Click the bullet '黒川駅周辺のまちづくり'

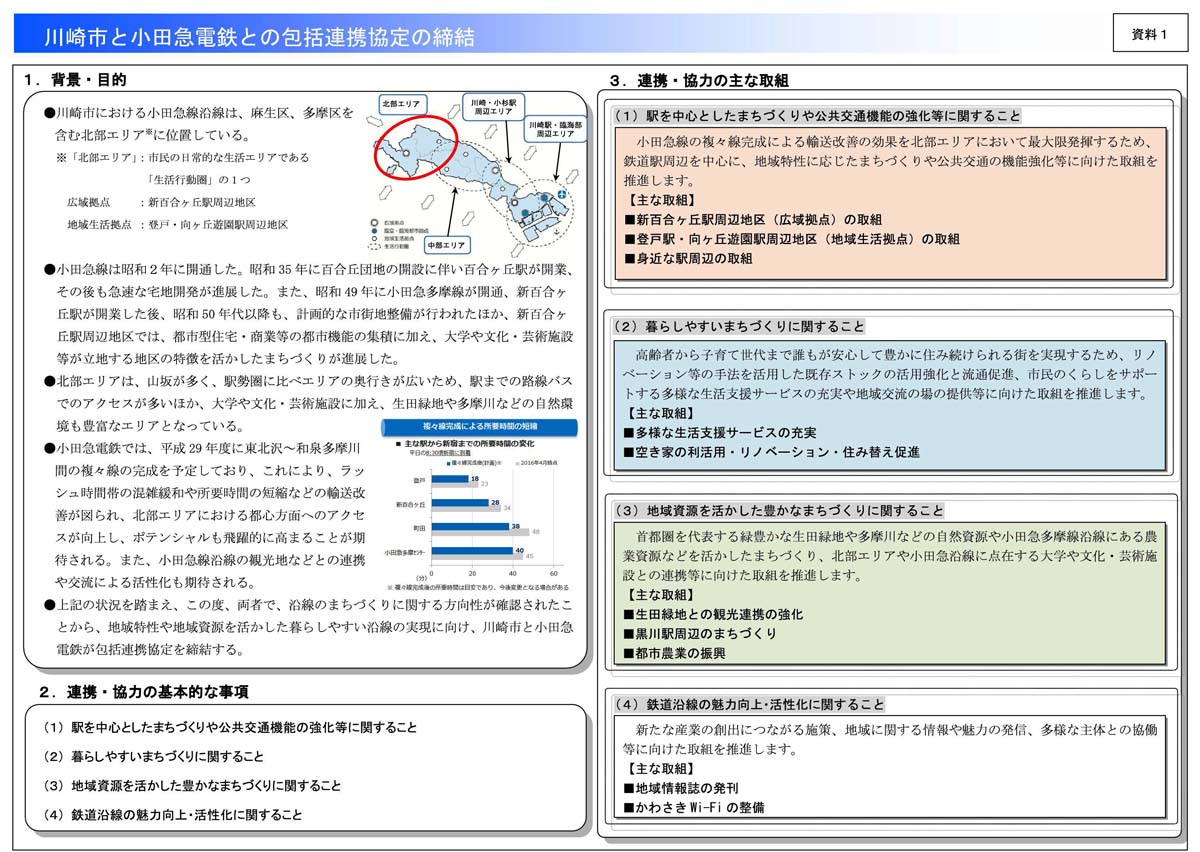pos(700,633)
